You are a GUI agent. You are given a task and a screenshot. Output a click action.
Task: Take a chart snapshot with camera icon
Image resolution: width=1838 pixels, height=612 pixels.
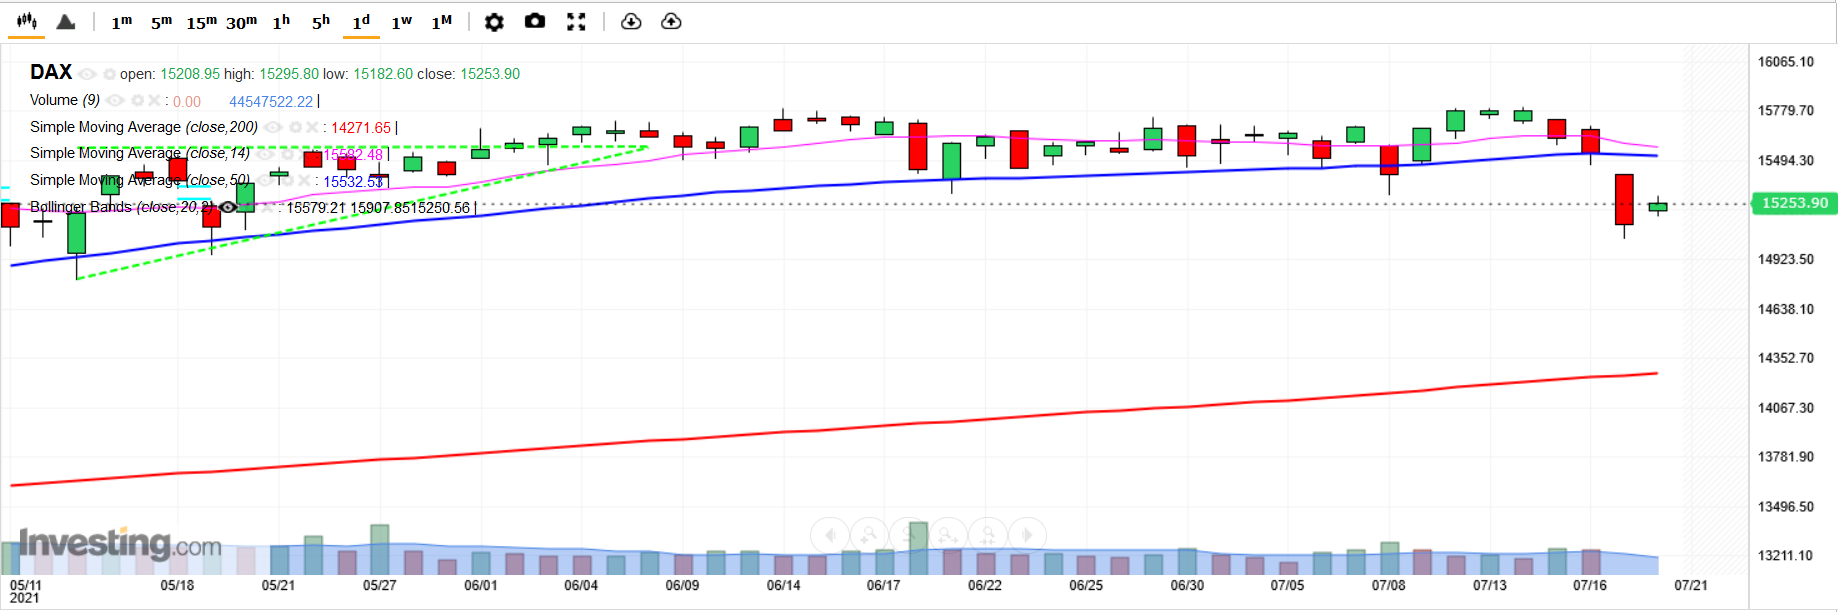click(x=535, y=21)
